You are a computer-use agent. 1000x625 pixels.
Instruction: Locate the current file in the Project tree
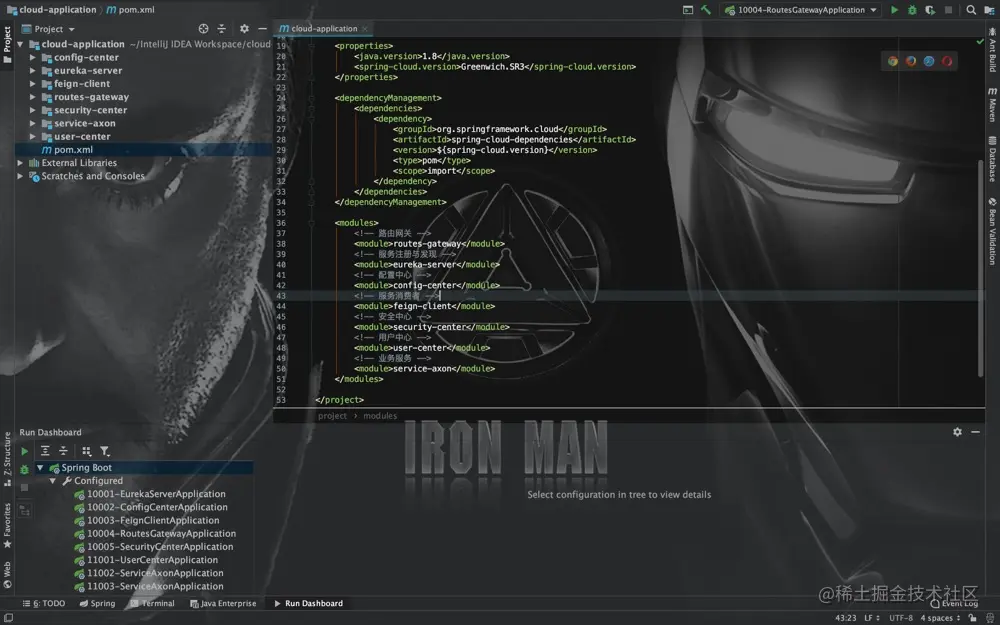(x=203, y=29)
